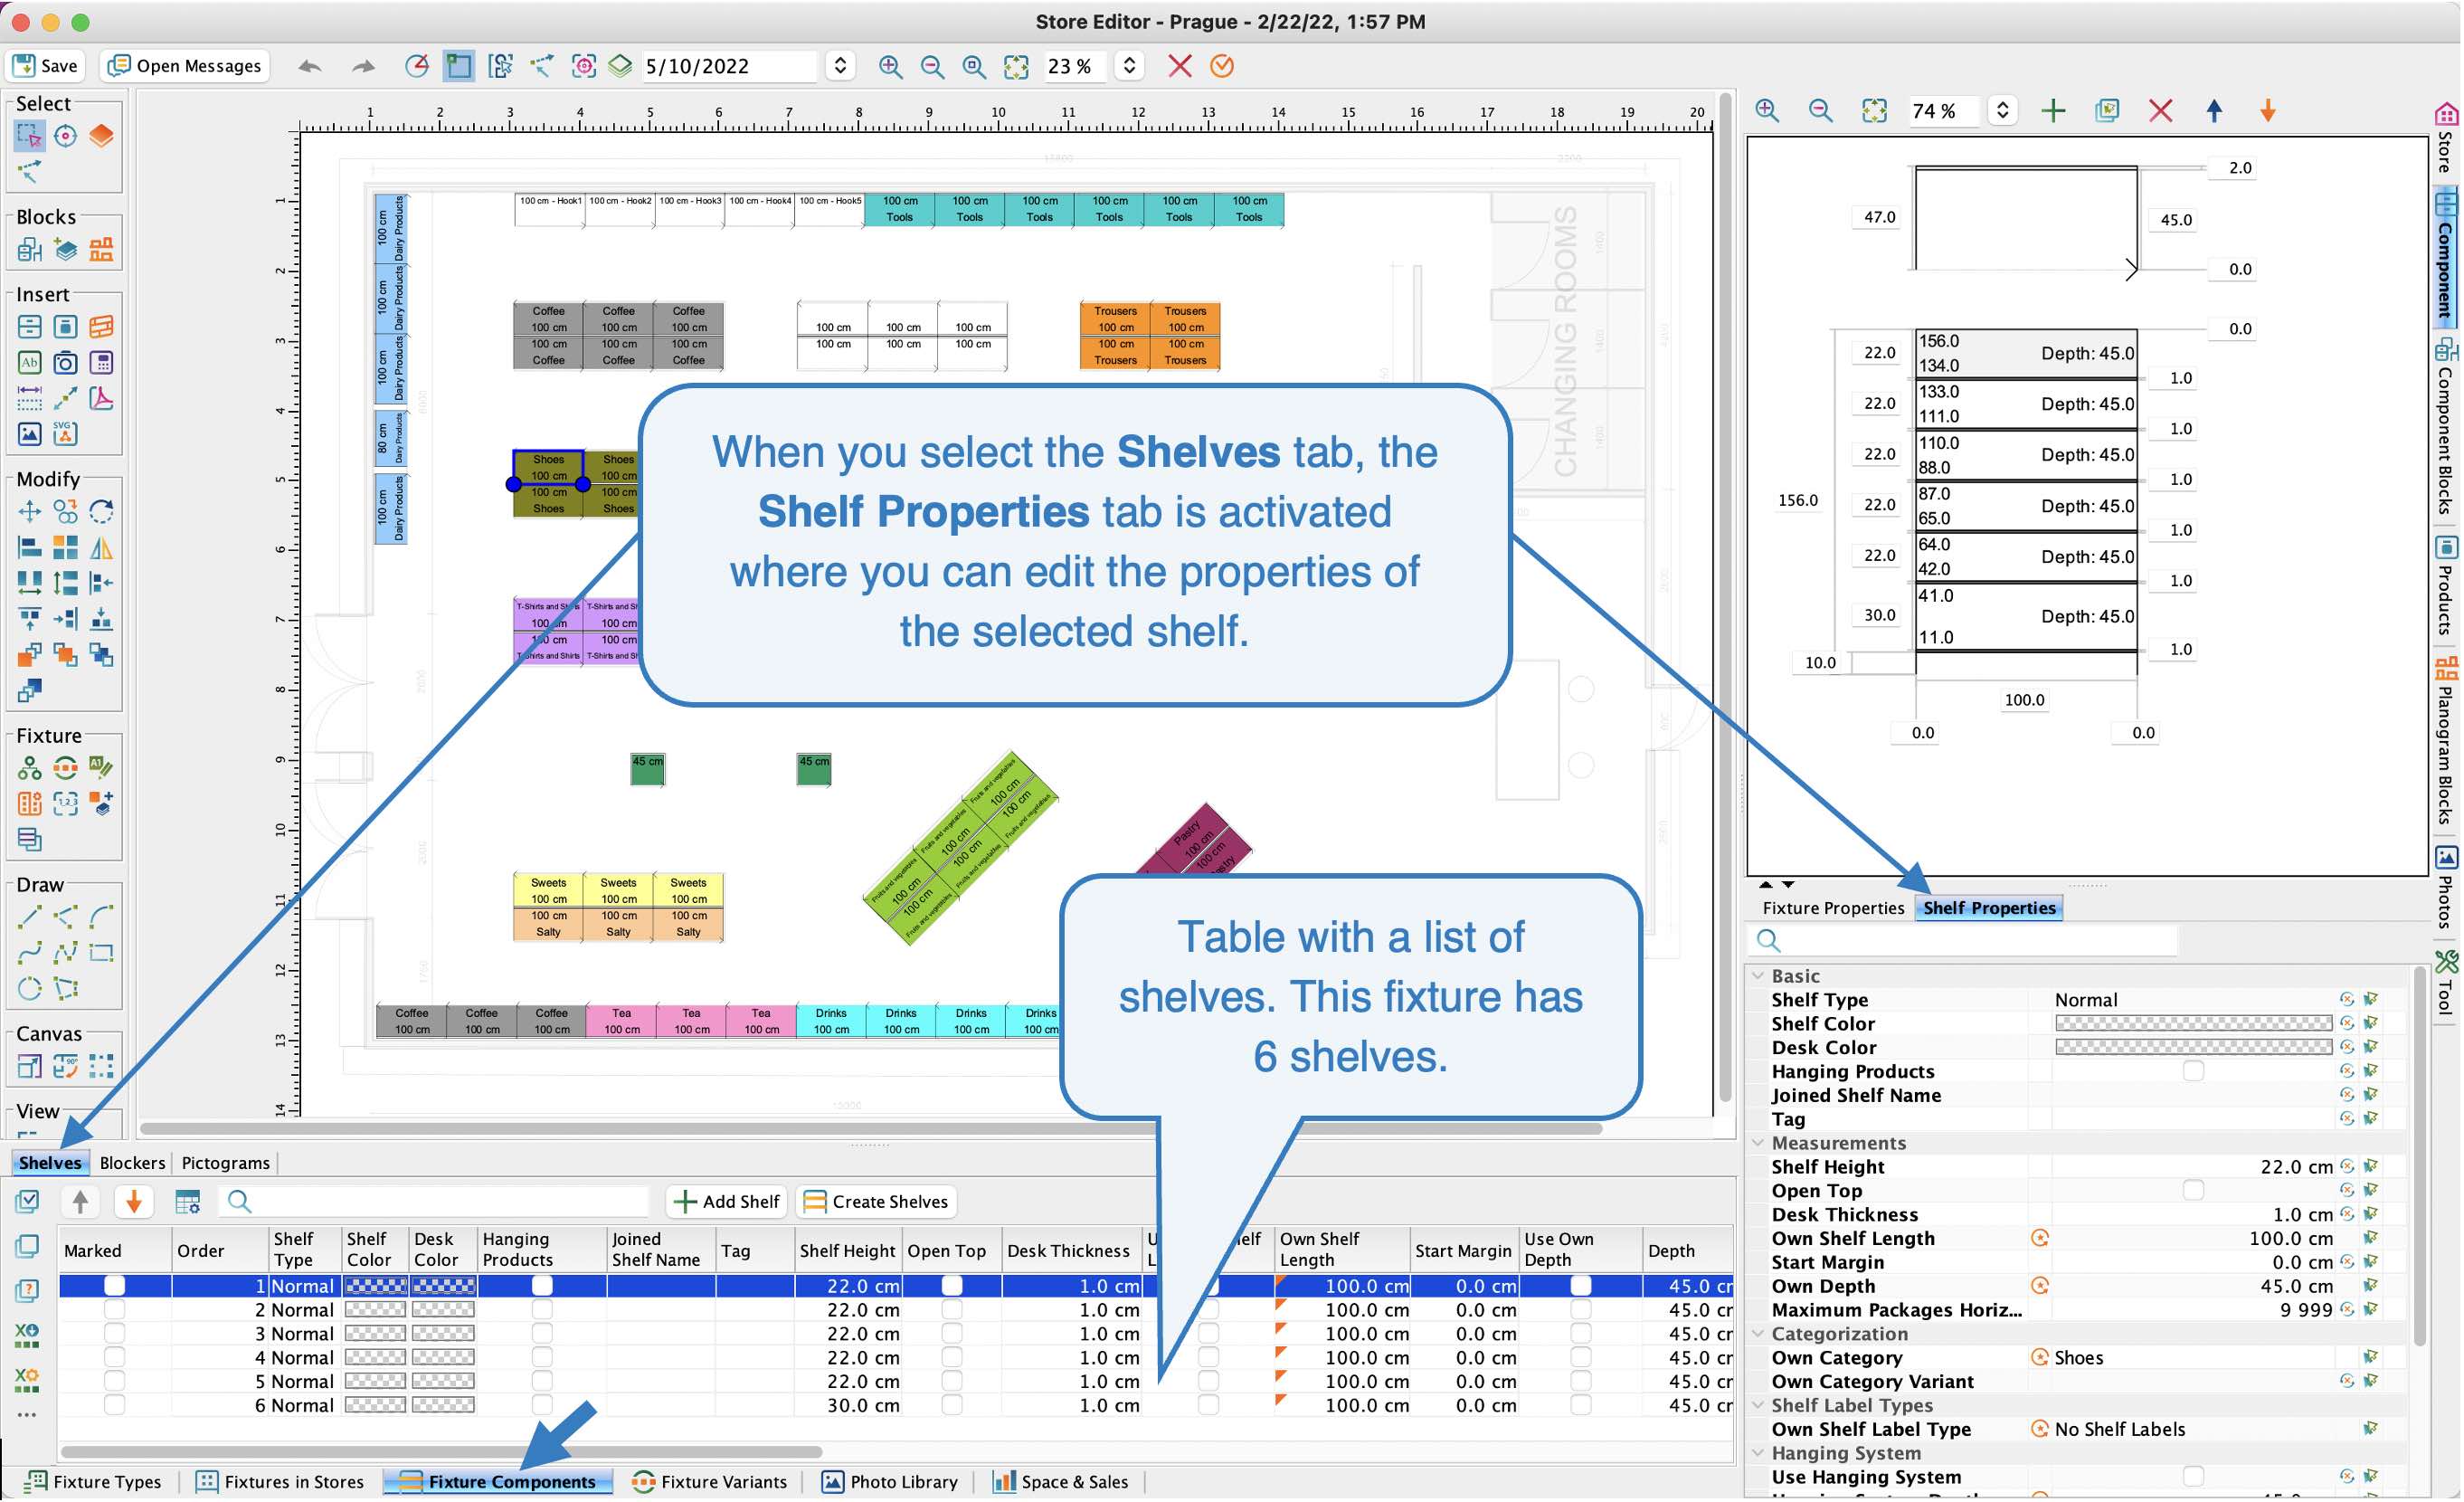Open the Fixtures in Stores bottom tab
This screenshot has height=1502, width=2464.
click(x=280, y=1482)
